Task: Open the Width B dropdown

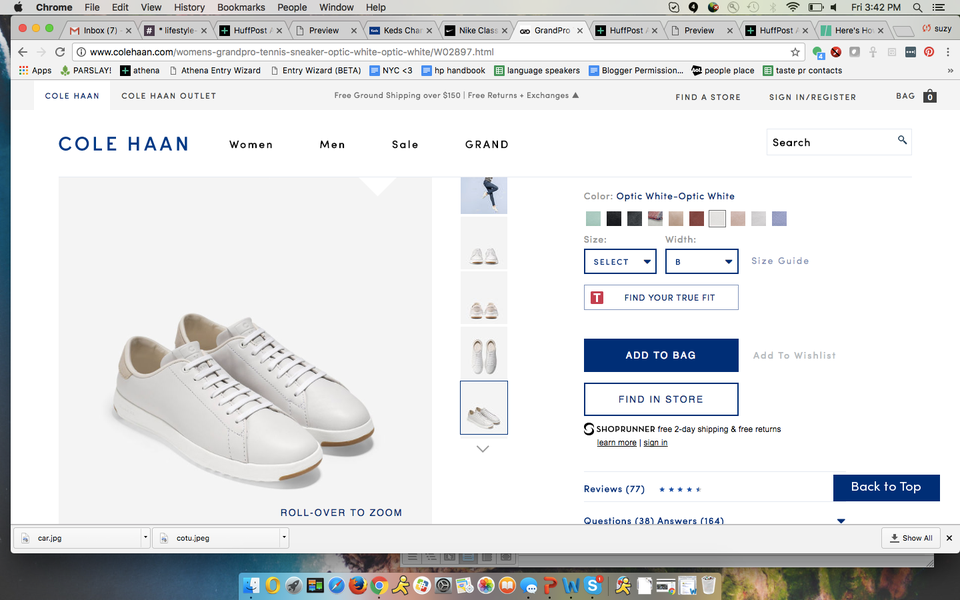Action: click(702, 261)
